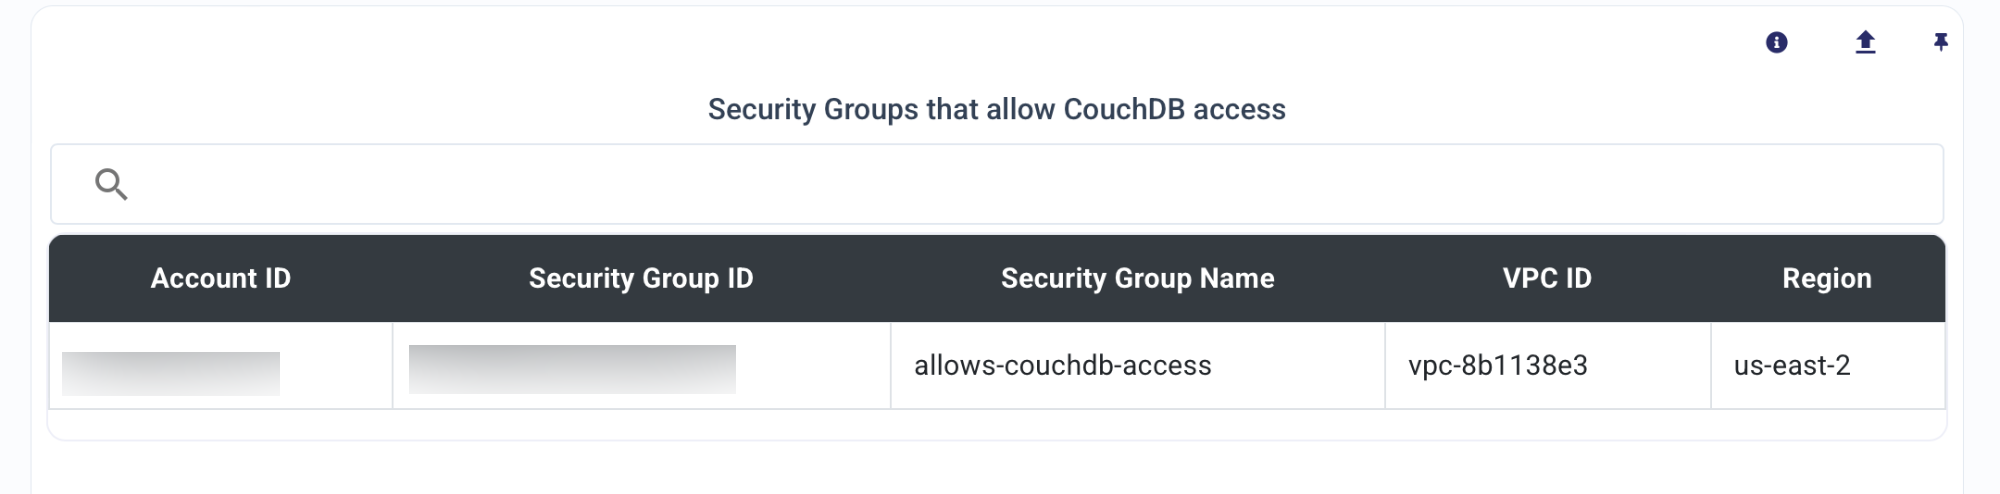Select the first table row
This screenshot has height=494, width=2000.
(x=997, y=365)
